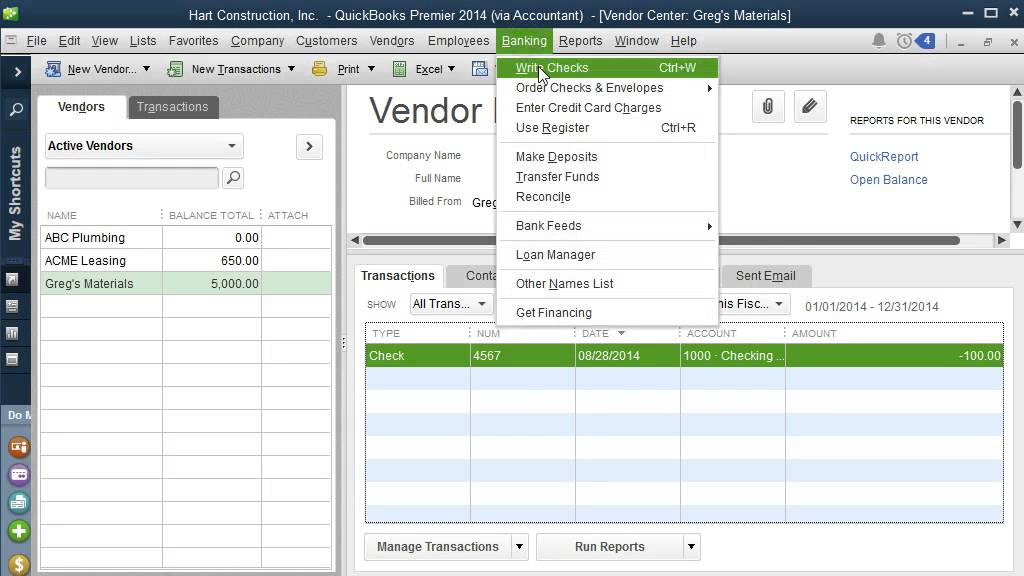1024x576 pixels.
Task: Open the reminders clock icon
Action: point(904,41)
